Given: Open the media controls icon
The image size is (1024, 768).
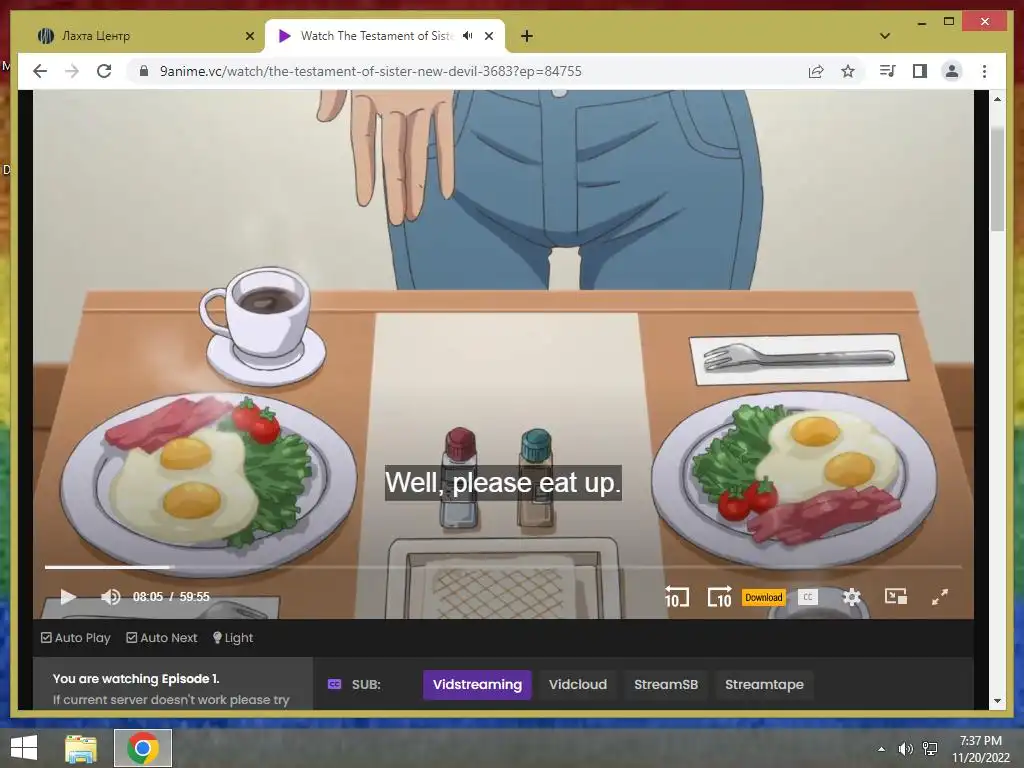Looking at the screenshot, I should tap(888, 71).
